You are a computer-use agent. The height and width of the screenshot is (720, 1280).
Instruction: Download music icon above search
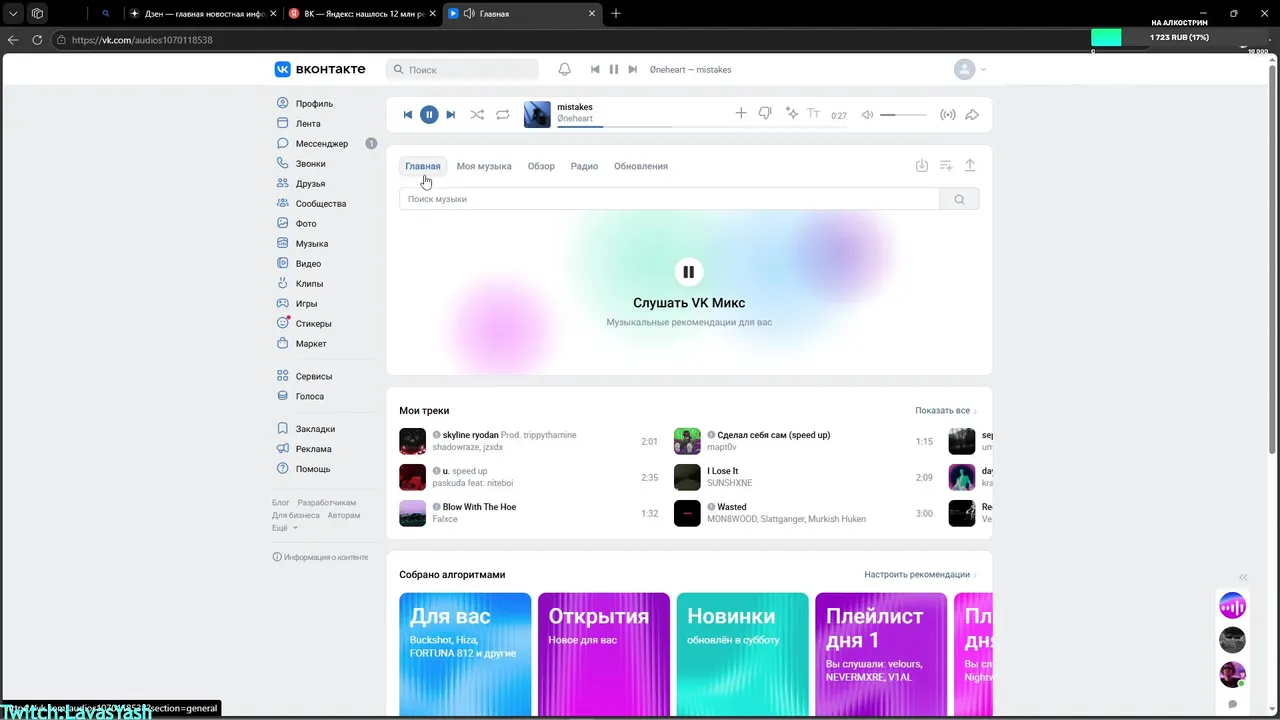922,166
